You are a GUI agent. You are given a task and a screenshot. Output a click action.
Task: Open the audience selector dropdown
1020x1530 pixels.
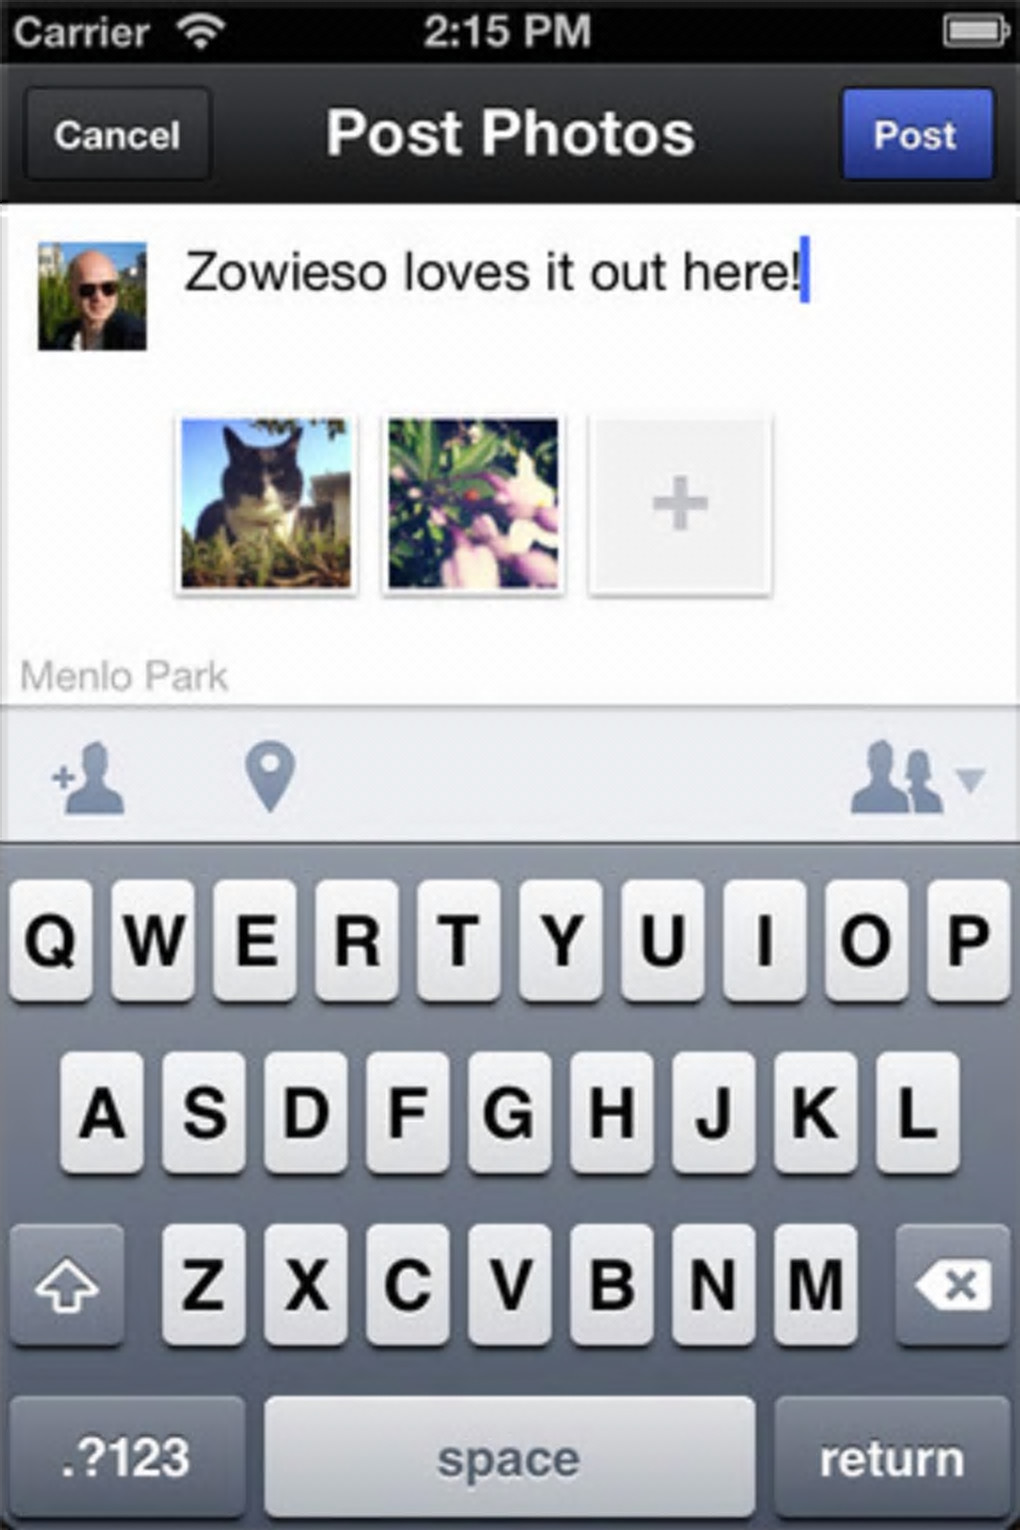pos(918,778)
